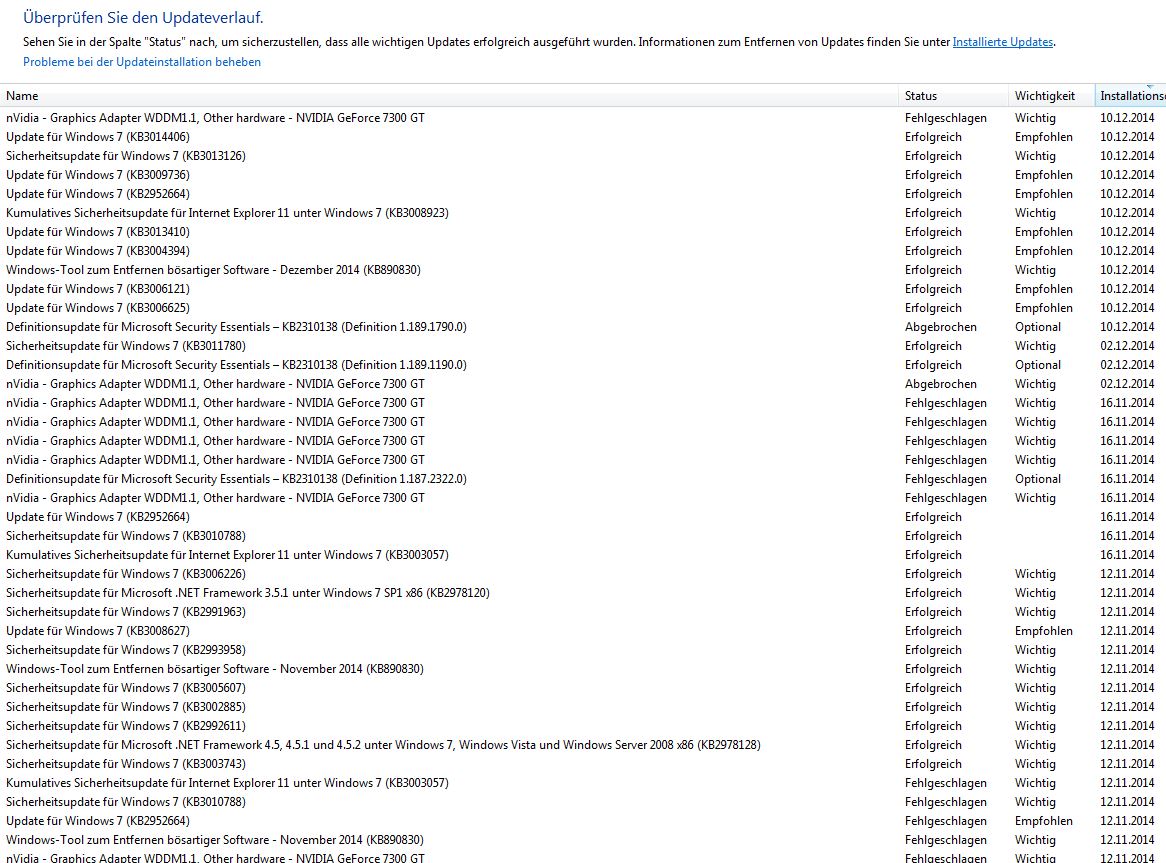Select Sicherheitsupdate für Windows 7 (KB2992611)
Screen dimensions: 1166x863
(x=583, y=726)
